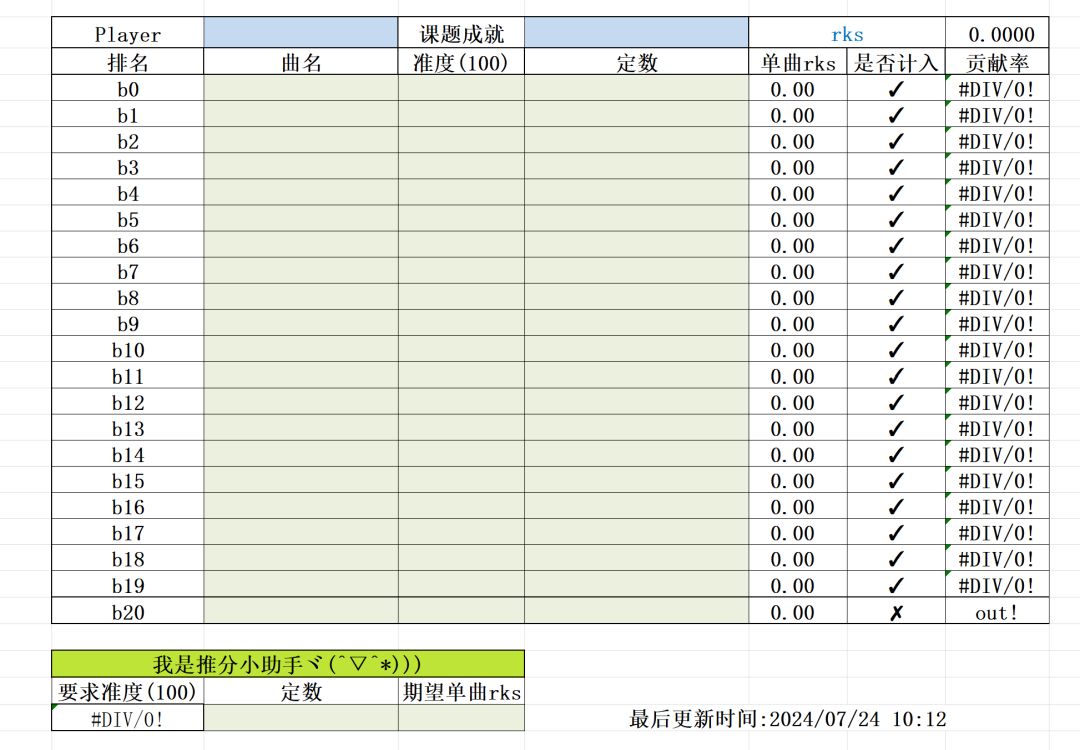Click the checkmark in row b10
The width and height of the screenshot is (1080, 750).
(895, 350)
